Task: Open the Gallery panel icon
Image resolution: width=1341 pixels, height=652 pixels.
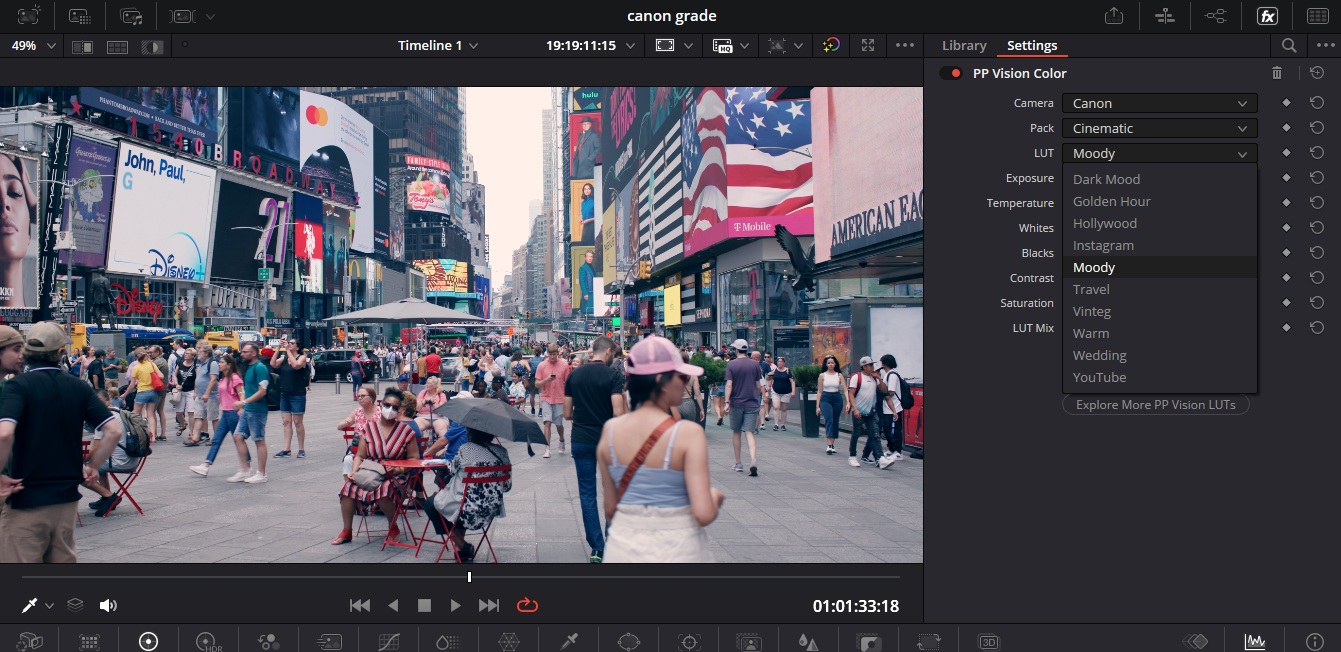Action: pos(29,16)
